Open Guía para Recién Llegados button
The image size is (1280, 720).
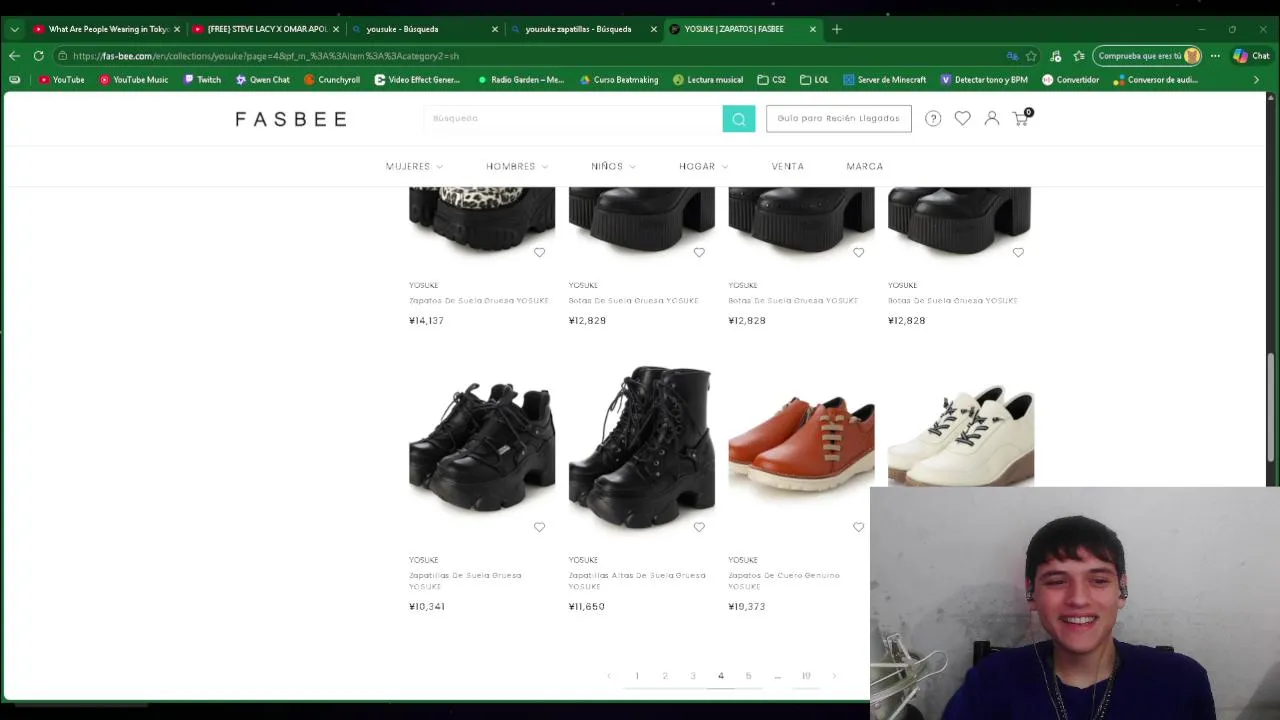(838, 118)
